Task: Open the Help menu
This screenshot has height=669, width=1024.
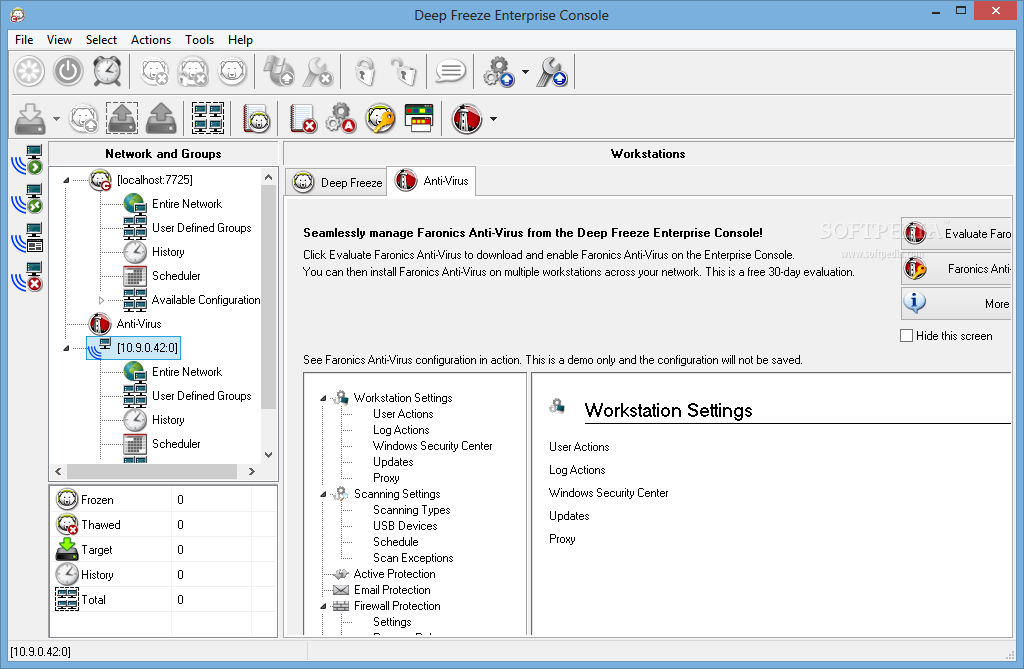Action: point(240,40)
